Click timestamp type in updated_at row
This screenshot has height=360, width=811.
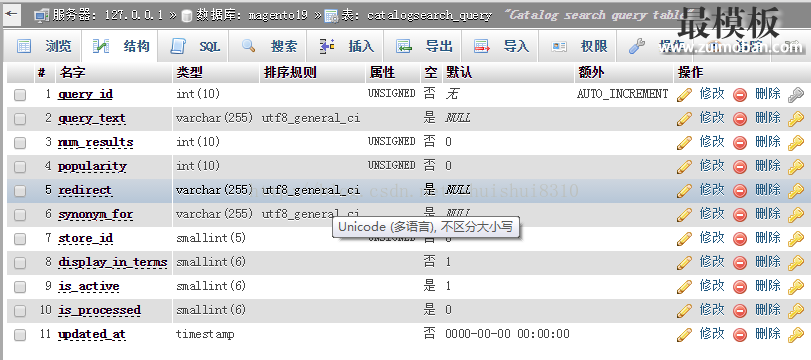pos(205,334)
